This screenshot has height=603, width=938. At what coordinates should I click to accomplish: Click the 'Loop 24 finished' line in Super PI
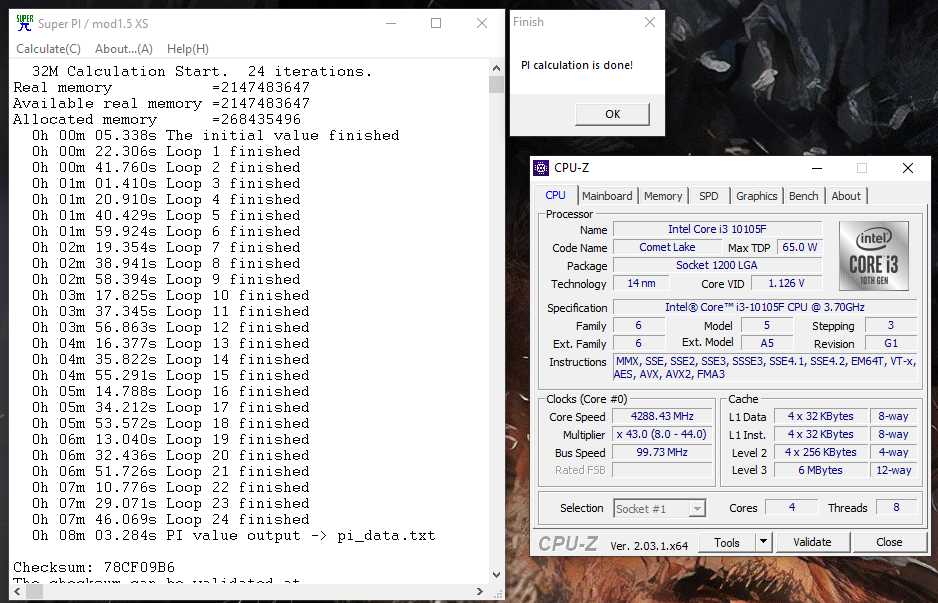click(x=171, y=519)
